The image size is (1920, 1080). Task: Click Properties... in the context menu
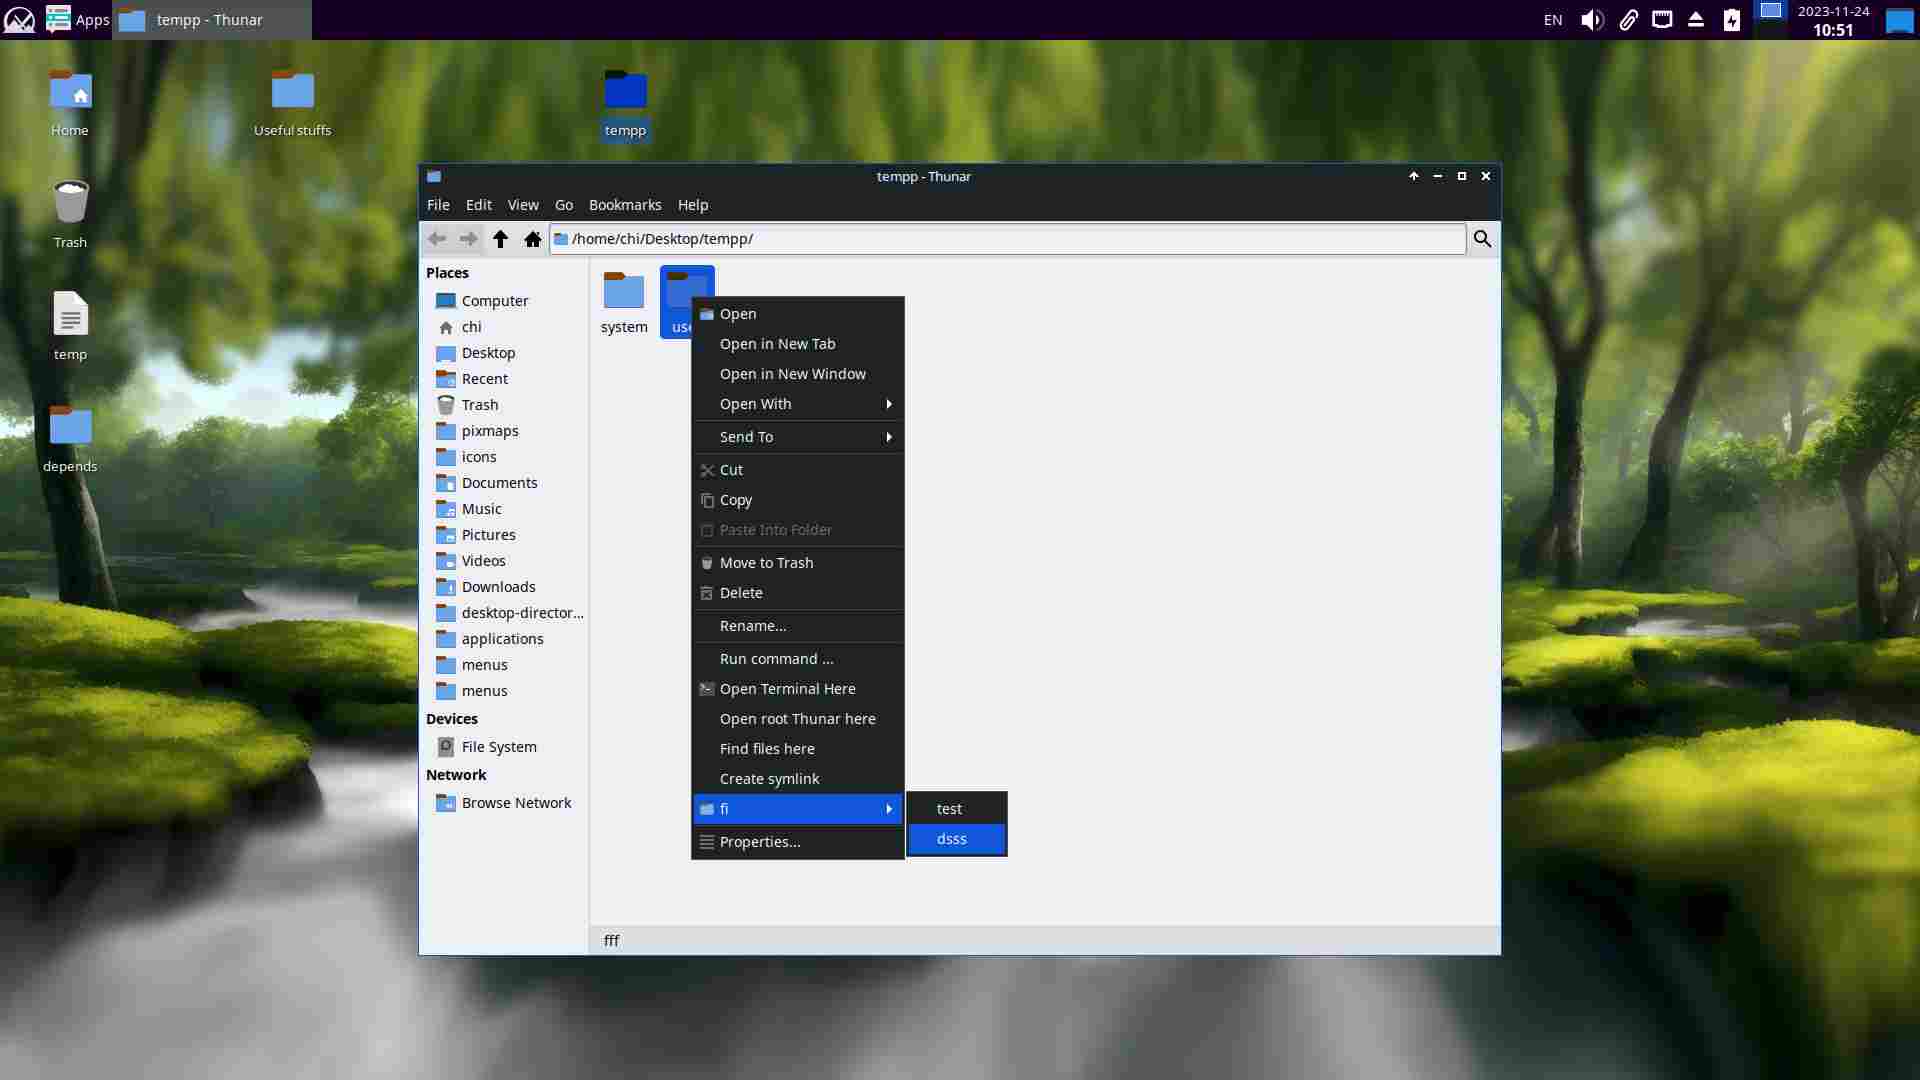pos(759,842)
